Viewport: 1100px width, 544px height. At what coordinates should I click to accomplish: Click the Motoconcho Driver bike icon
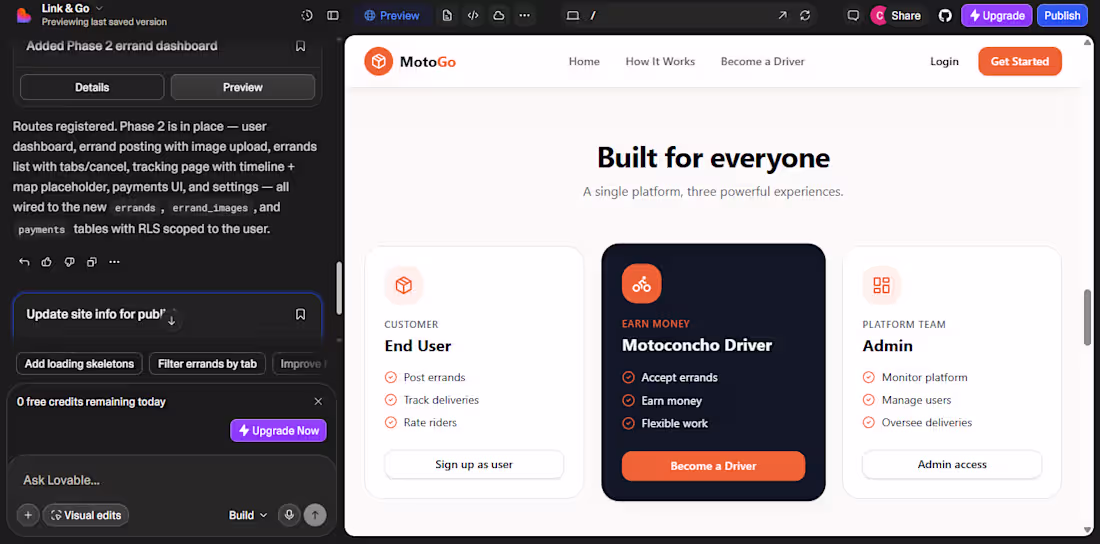coord(641,284)
